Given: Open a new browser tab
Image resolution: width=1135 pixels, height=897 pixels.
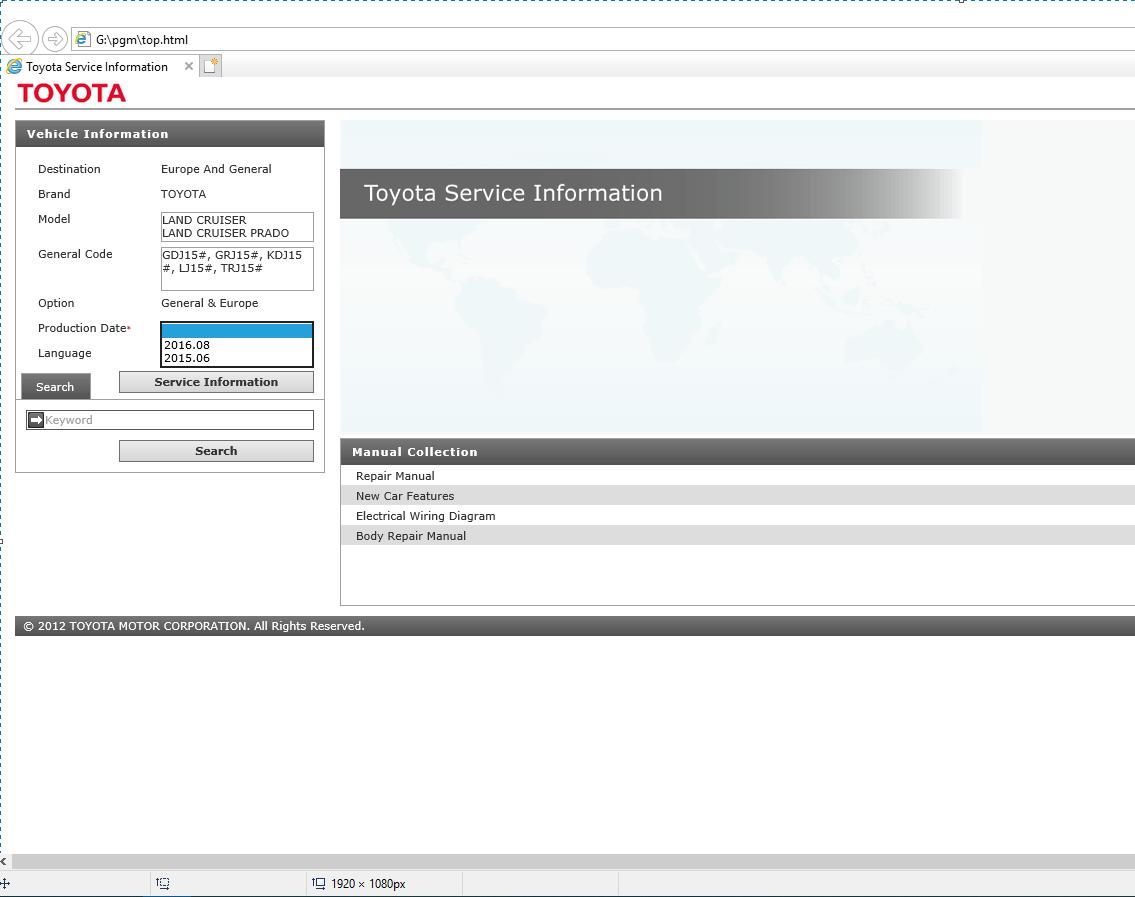Looking at the screenshot, I should 211,66.
